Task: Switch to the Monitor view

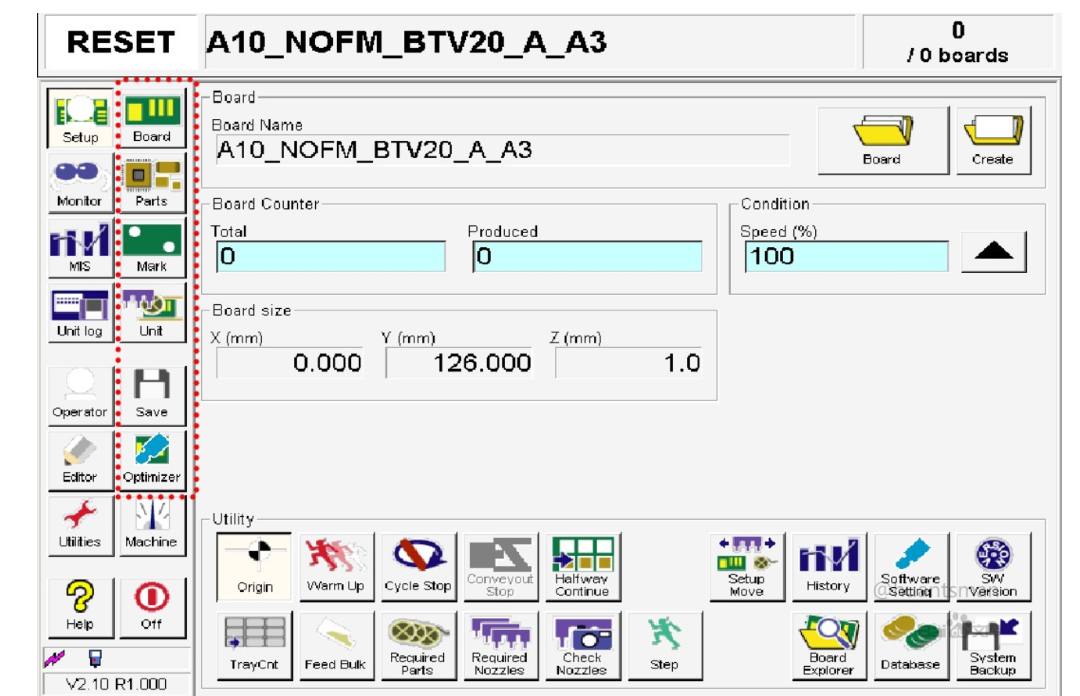Action: coord(79,182)
